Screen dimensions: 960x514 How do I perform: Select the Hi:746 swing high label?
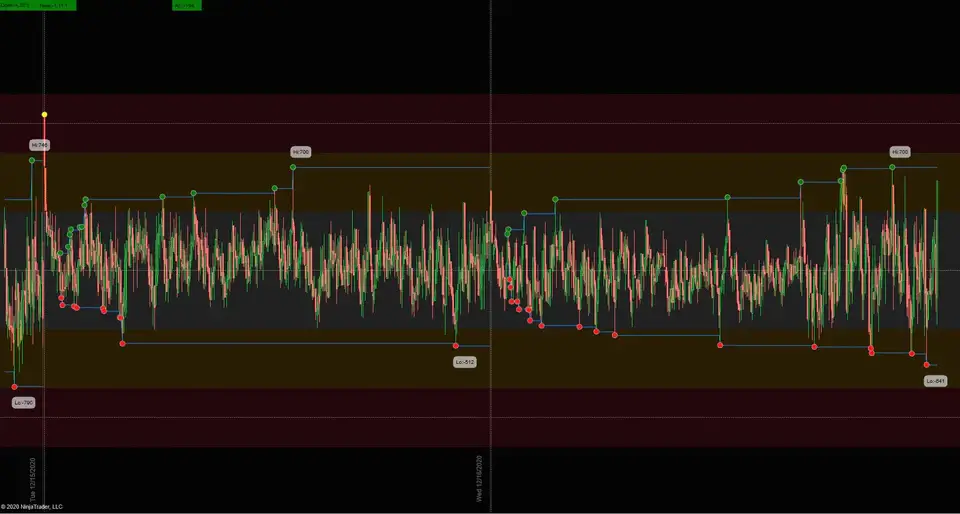click(39, 145)
